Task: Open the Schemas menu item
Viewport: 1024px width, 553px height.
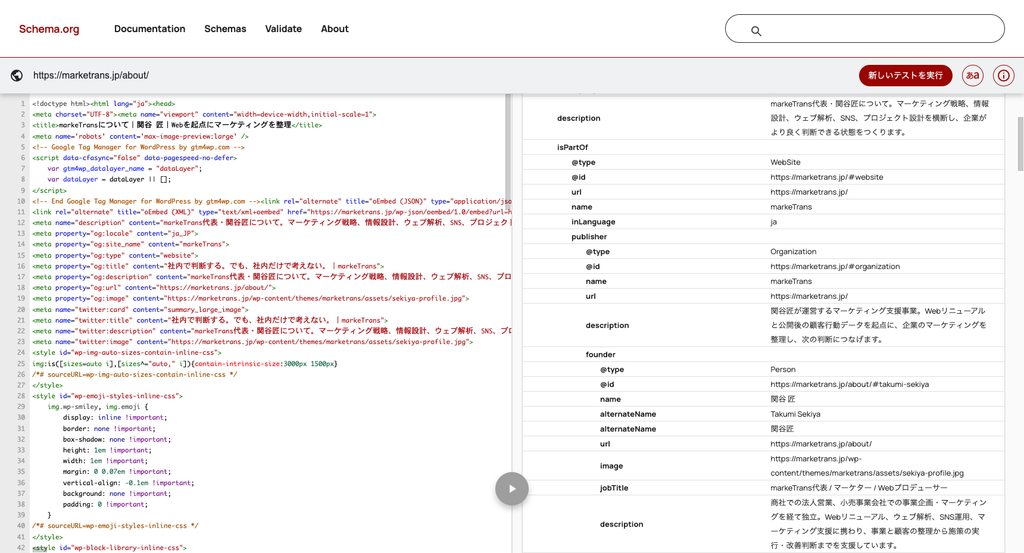Action: [x=225, y=29]
